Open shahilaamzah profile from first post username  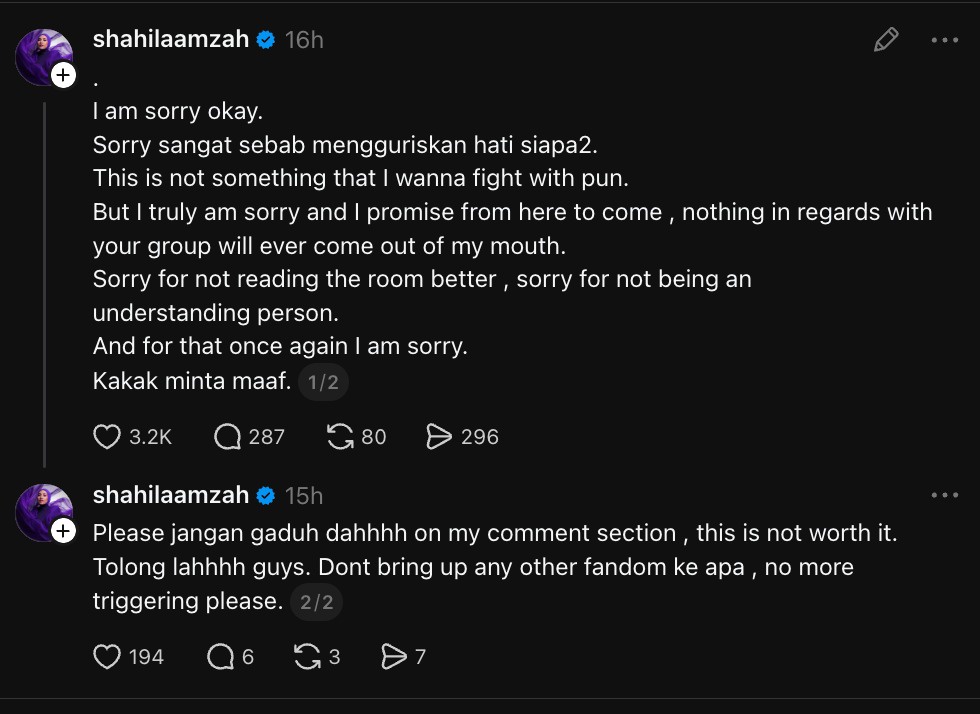pos(171,39)
